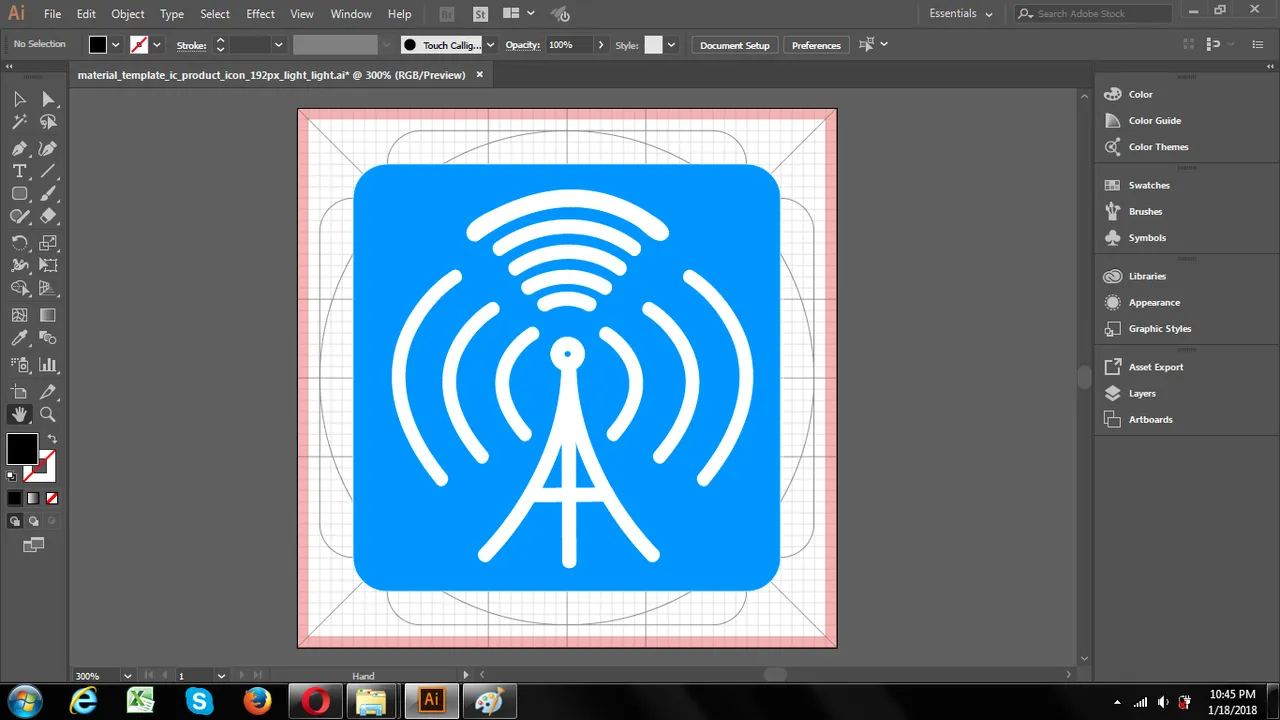This screenshot has width=1280, height=720.
Task: Select the Shape Builder tool
Action: (x=19, y=289)
